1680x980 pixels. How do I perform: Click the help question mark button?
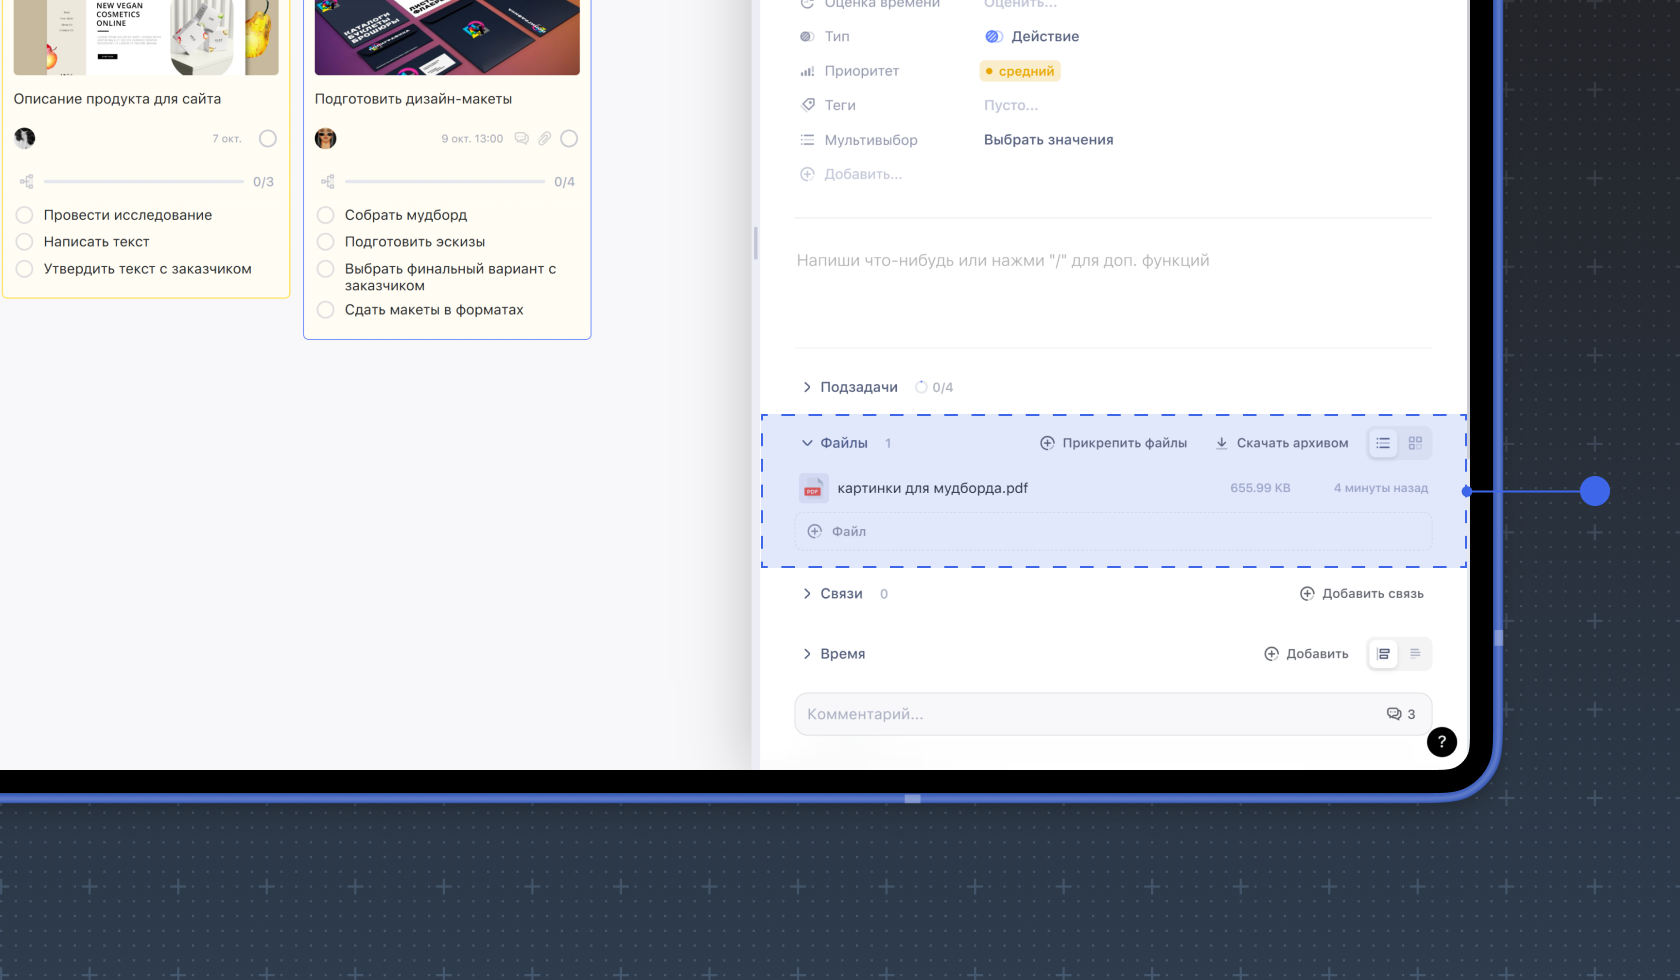[x=1441, y=742]
